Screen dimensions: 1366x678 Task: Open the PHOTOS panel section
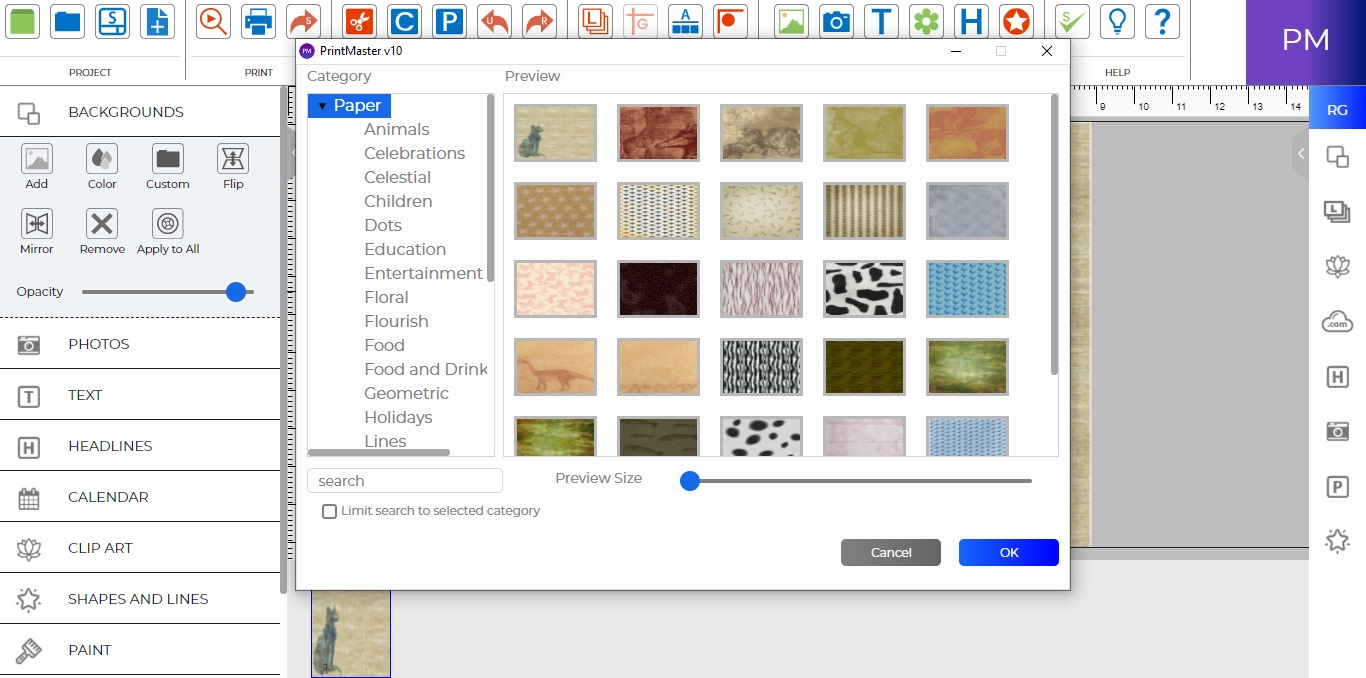(140, 344)
